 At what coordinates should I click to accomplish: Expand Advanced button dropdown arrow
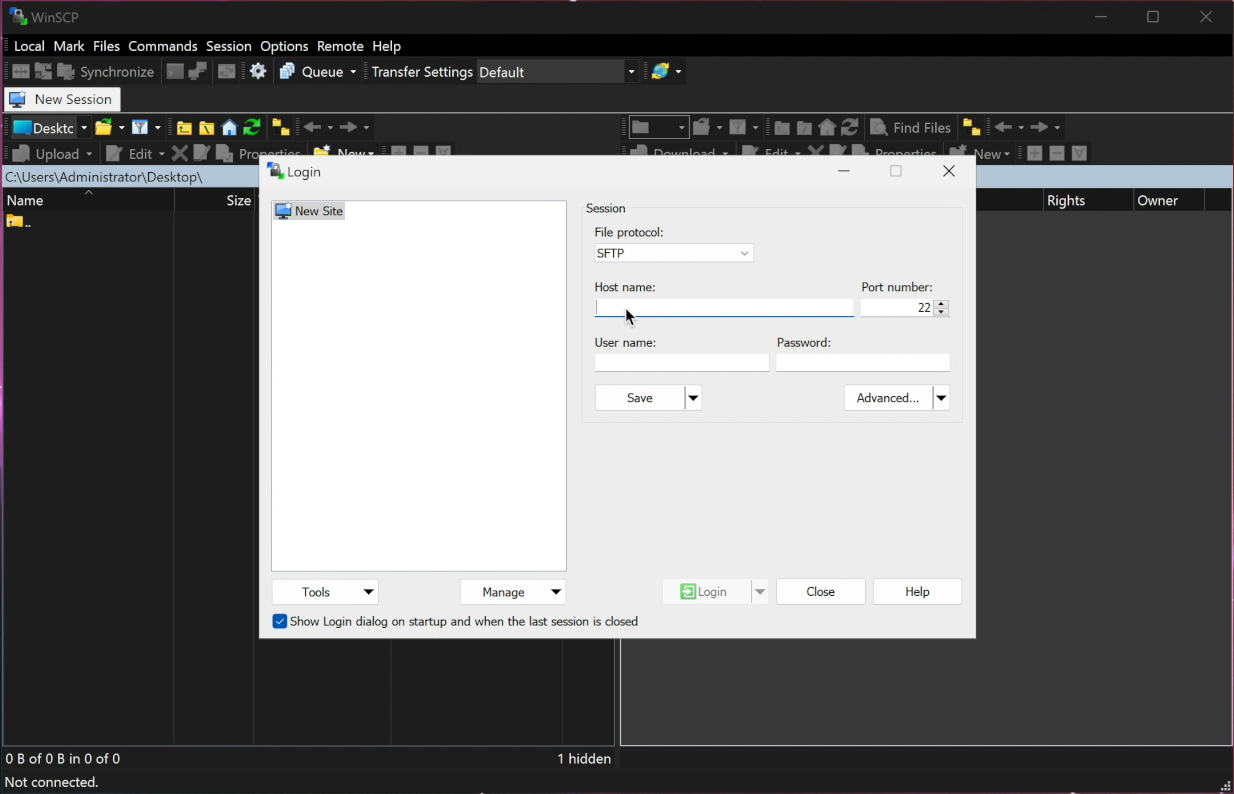tap(941, 398)
